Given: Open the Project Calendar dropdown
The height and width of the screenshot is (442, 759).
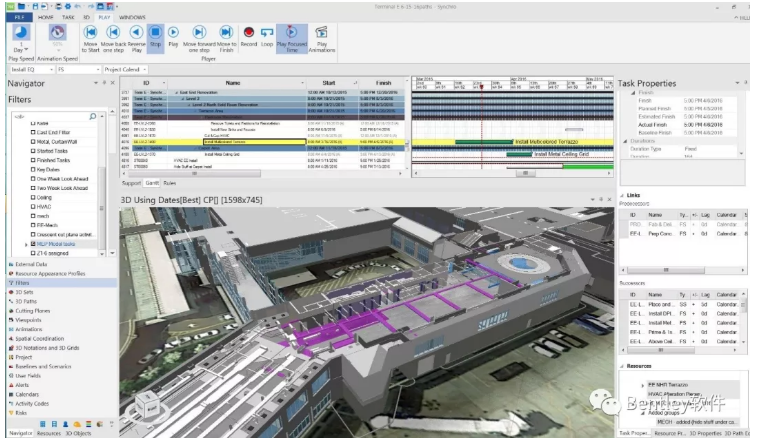Looking at the screenshot, I should pyautogui.click(x=125, y=70).
